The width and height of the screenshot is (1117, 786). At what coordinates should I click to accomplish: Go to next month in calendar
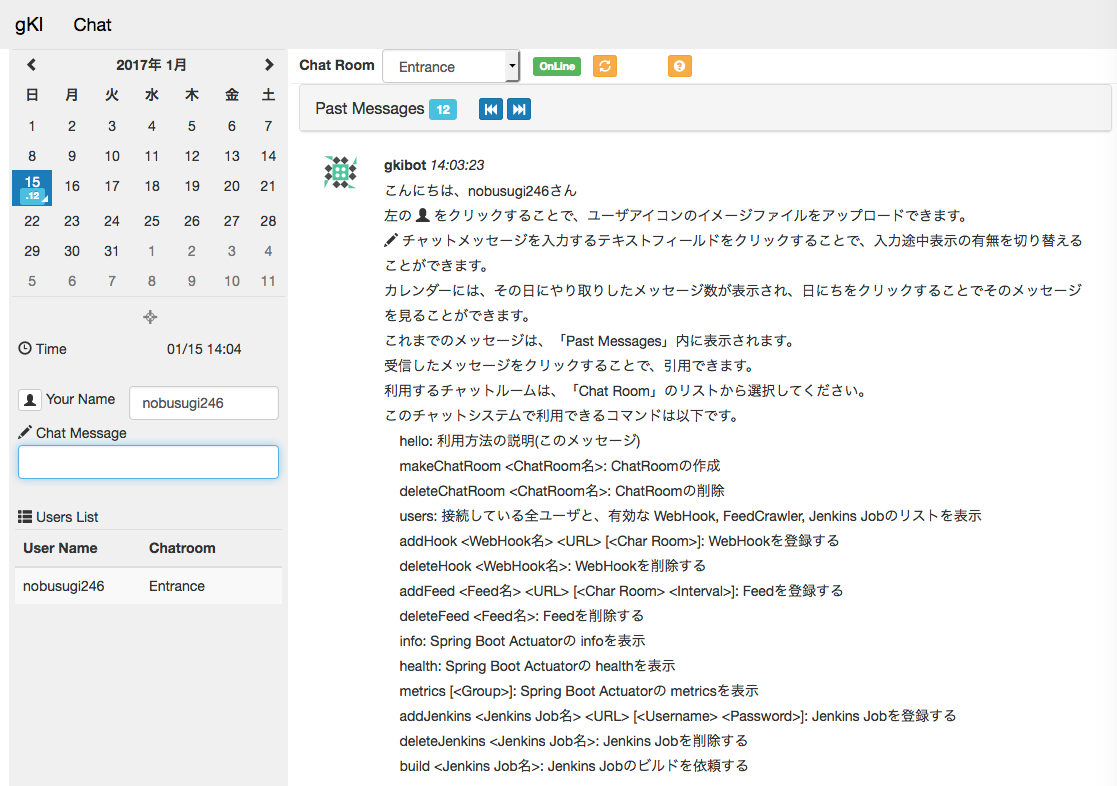pyautogui.click(x=269, y=65)
